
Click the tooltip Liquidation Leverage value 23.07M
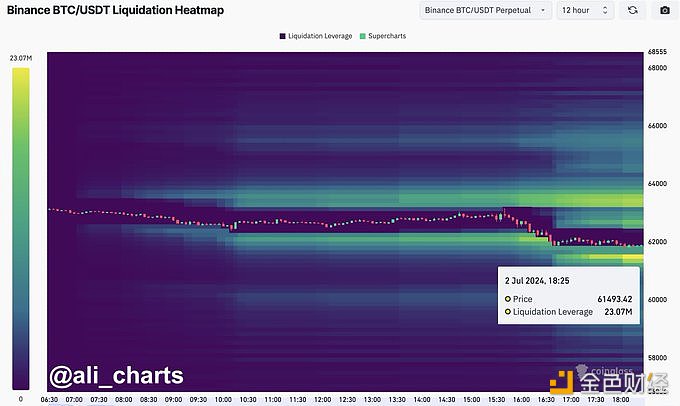(618, 312)
